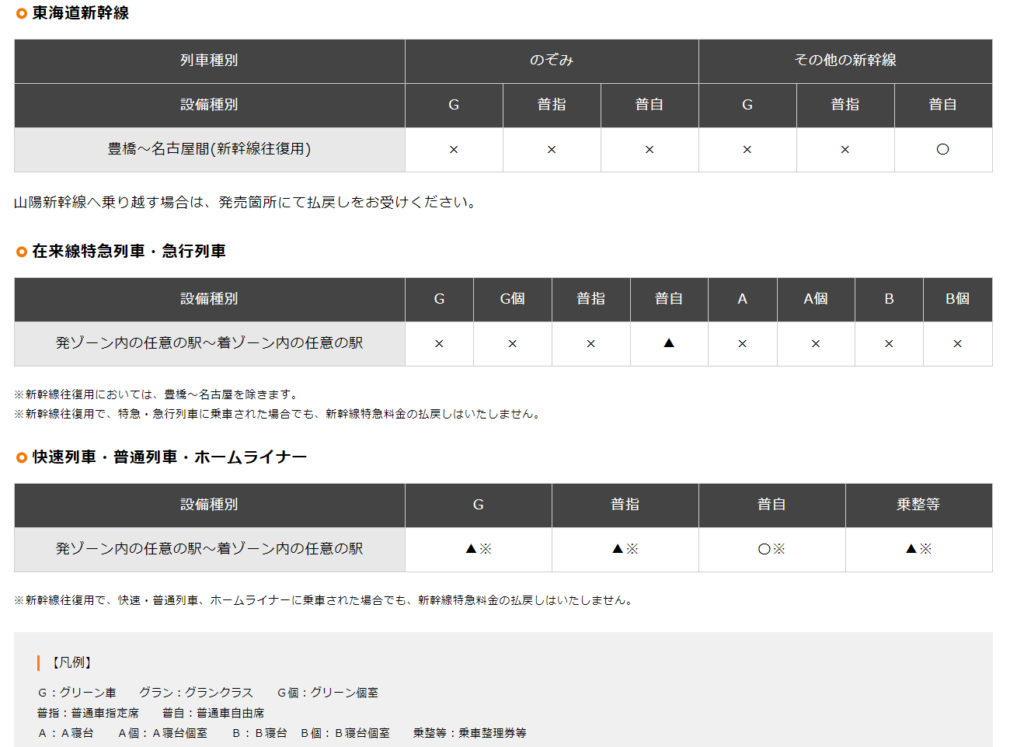This screenshot has height=747, width=1024.
Task: Click the 発ゾーン内の任意の駅〜着ゾーン内の任意の駅 row label
Action: click(208, 343)
